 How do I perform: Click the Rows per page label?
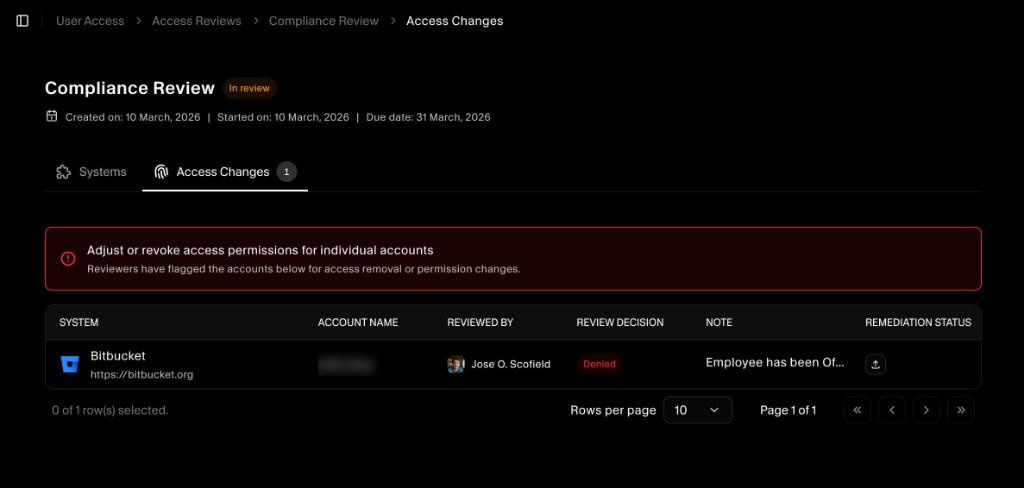point(613,410)
